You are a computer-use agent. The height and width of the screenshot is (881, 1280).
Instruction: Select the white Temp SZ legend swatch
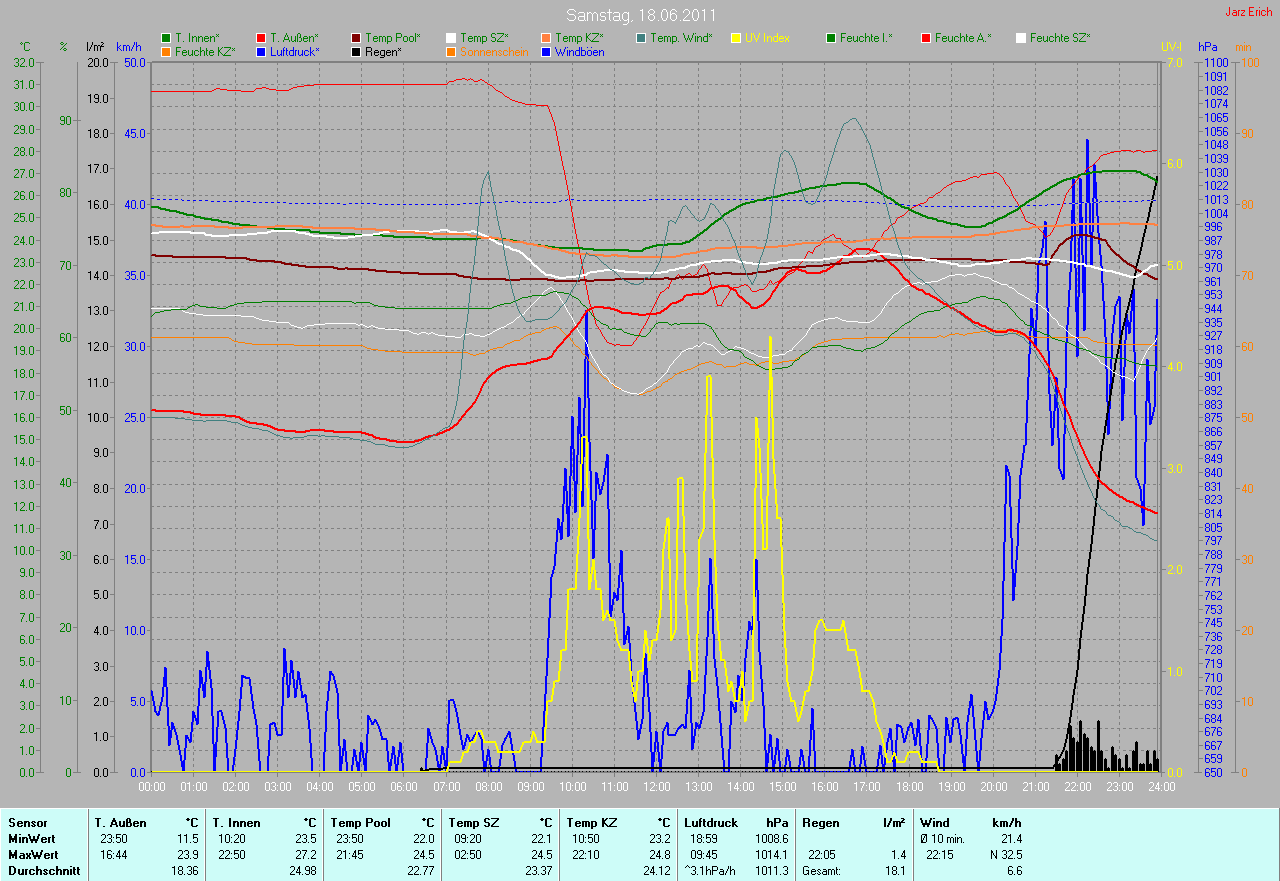point(451,38)
